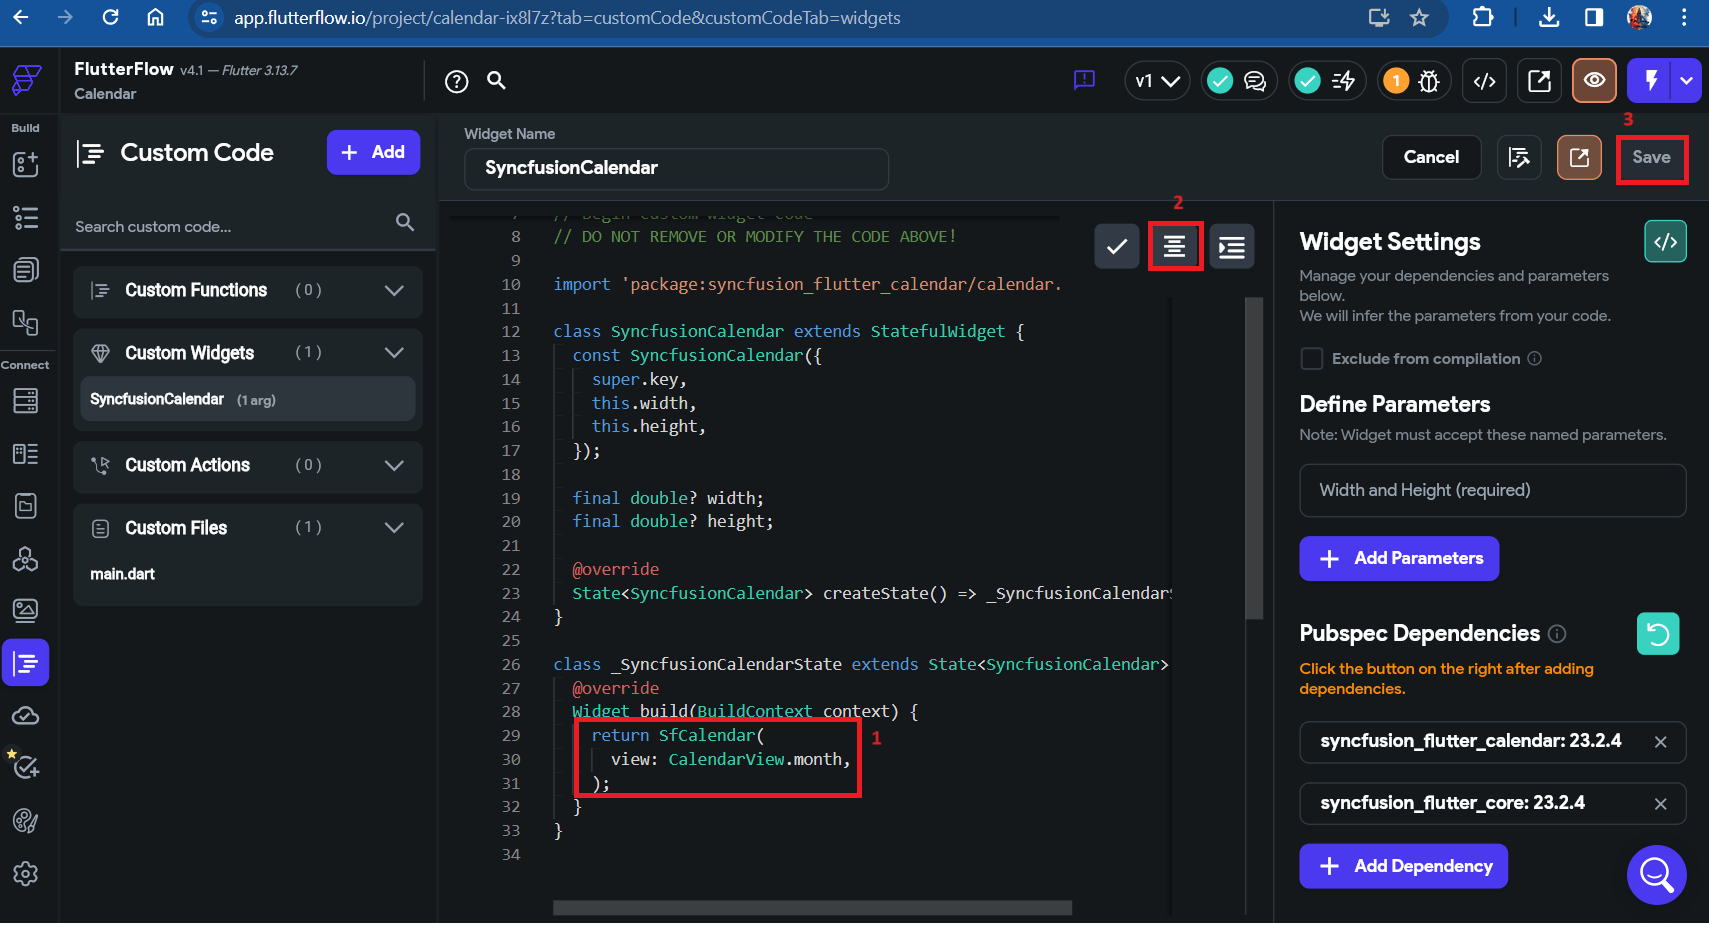The height and width of the screenshot is (942, 1709).
Task: Click the compile code icon beside Cancel
Action: (x=1519, y=157)
